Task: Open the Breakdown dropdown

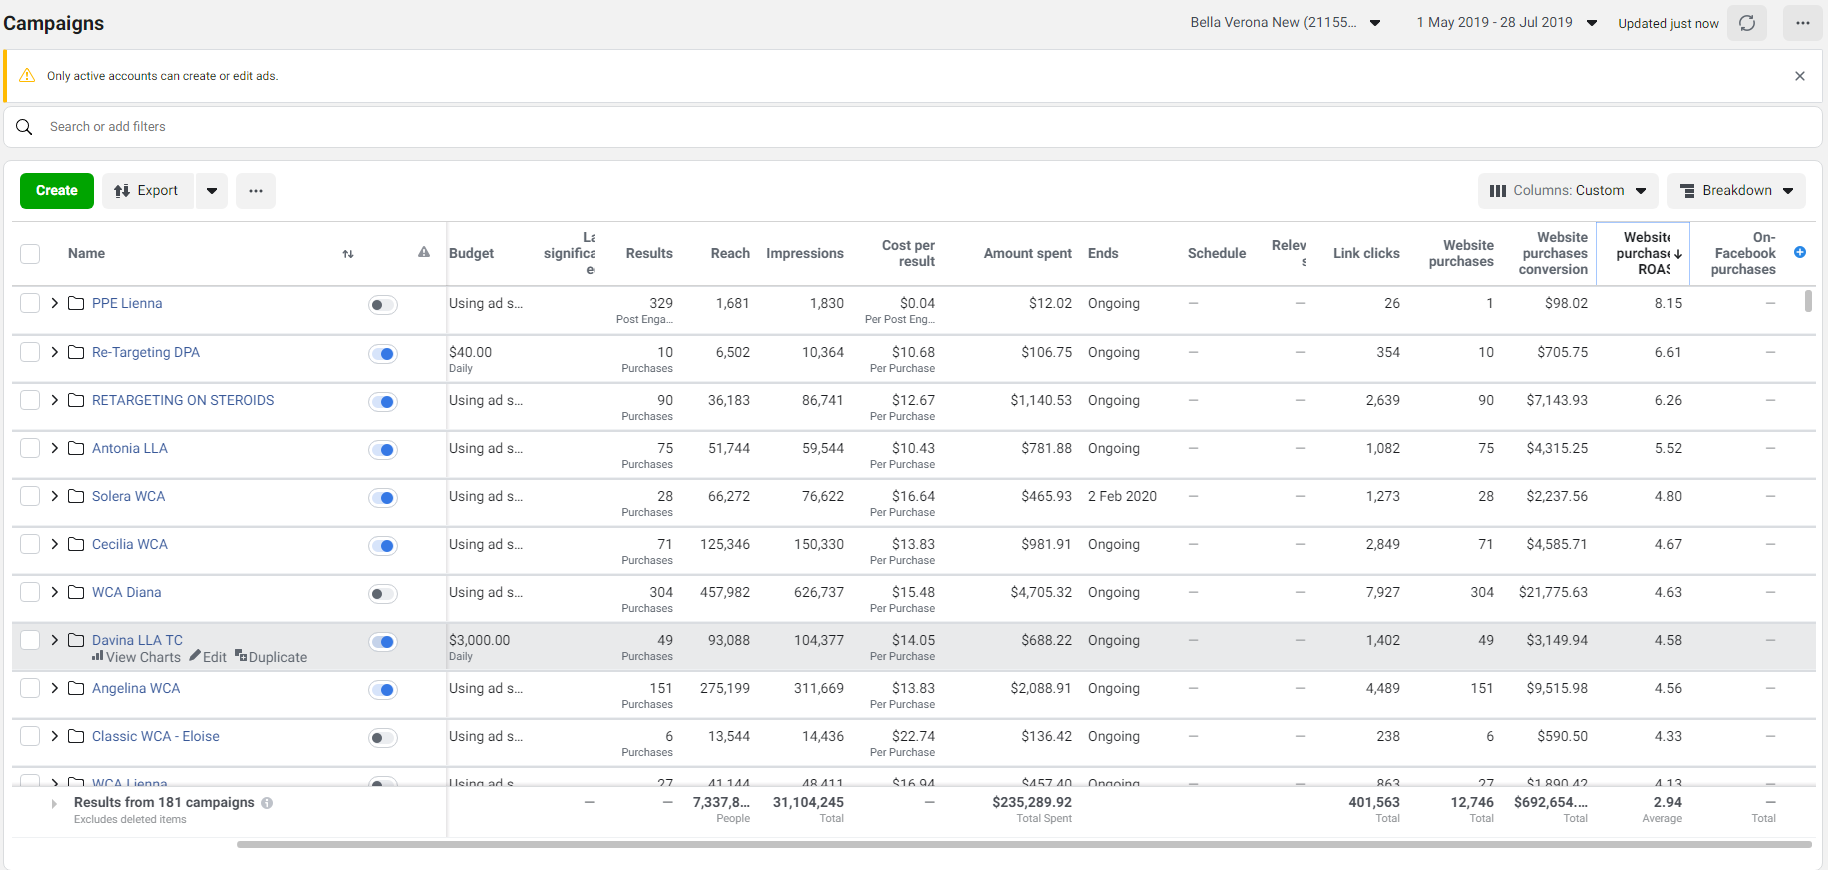Action: pyautogui.click(x=1736, y=191)
